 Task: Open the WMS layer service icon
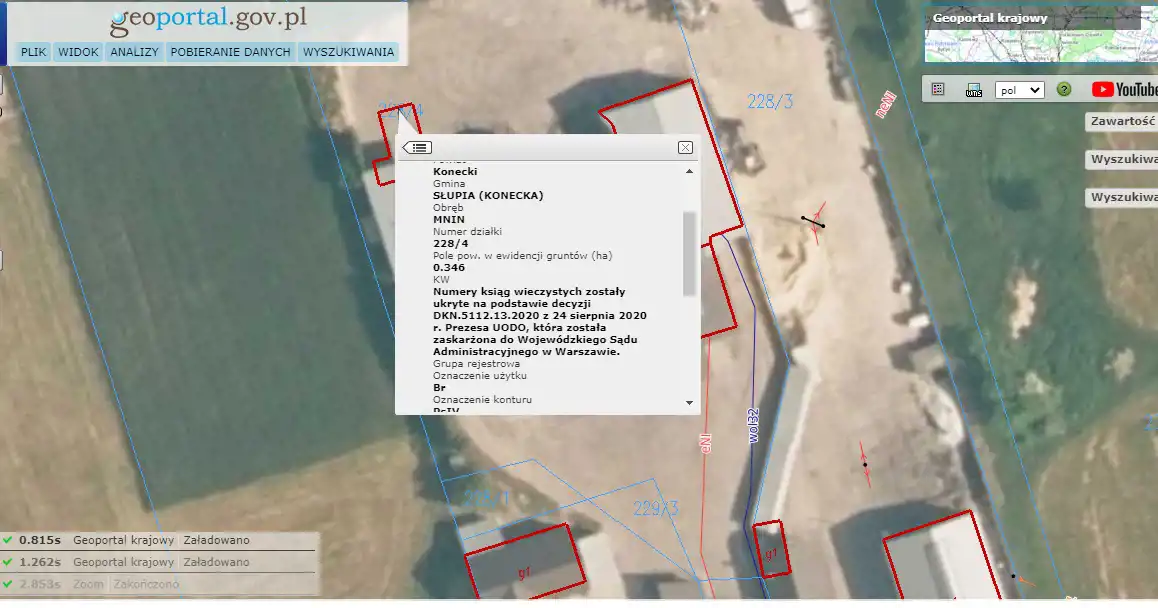click(973, 90)
